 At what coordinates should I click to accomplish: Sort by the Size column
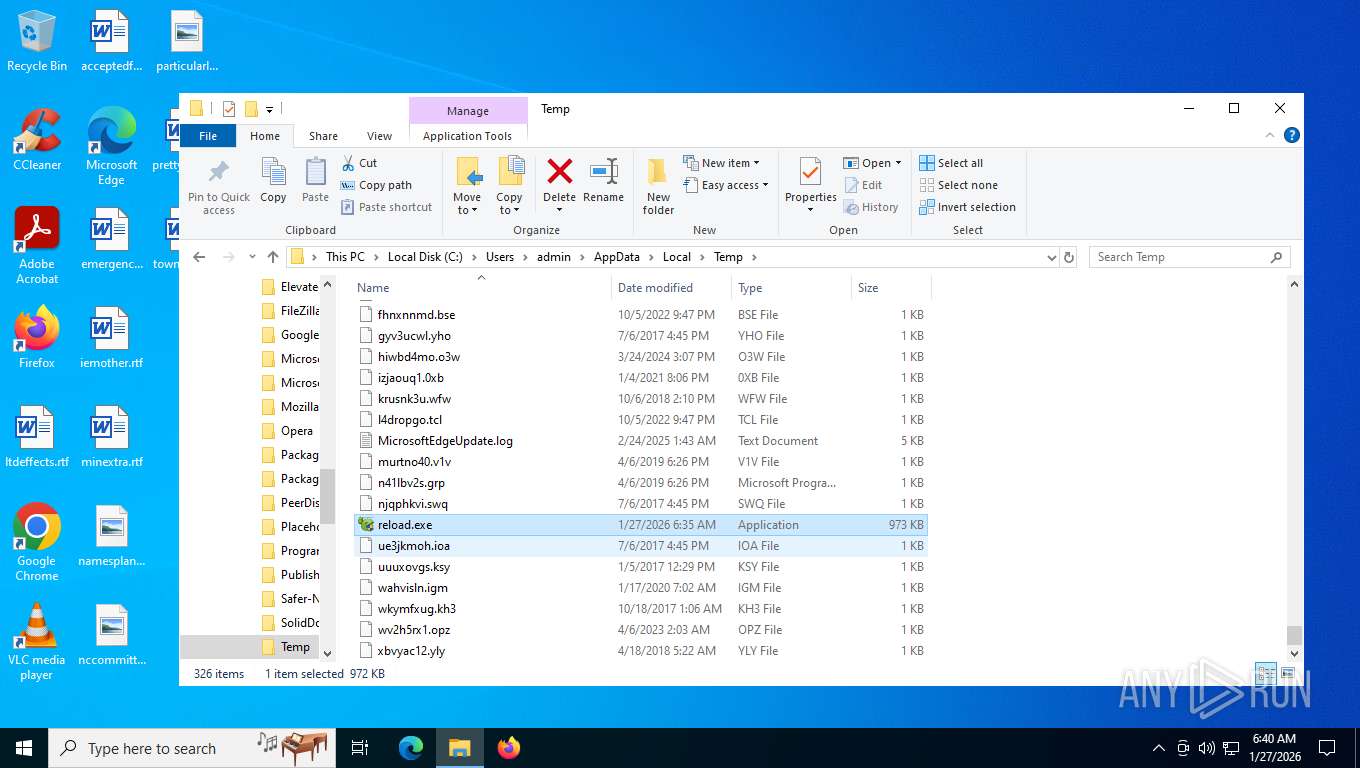click(x=891, y=287)
